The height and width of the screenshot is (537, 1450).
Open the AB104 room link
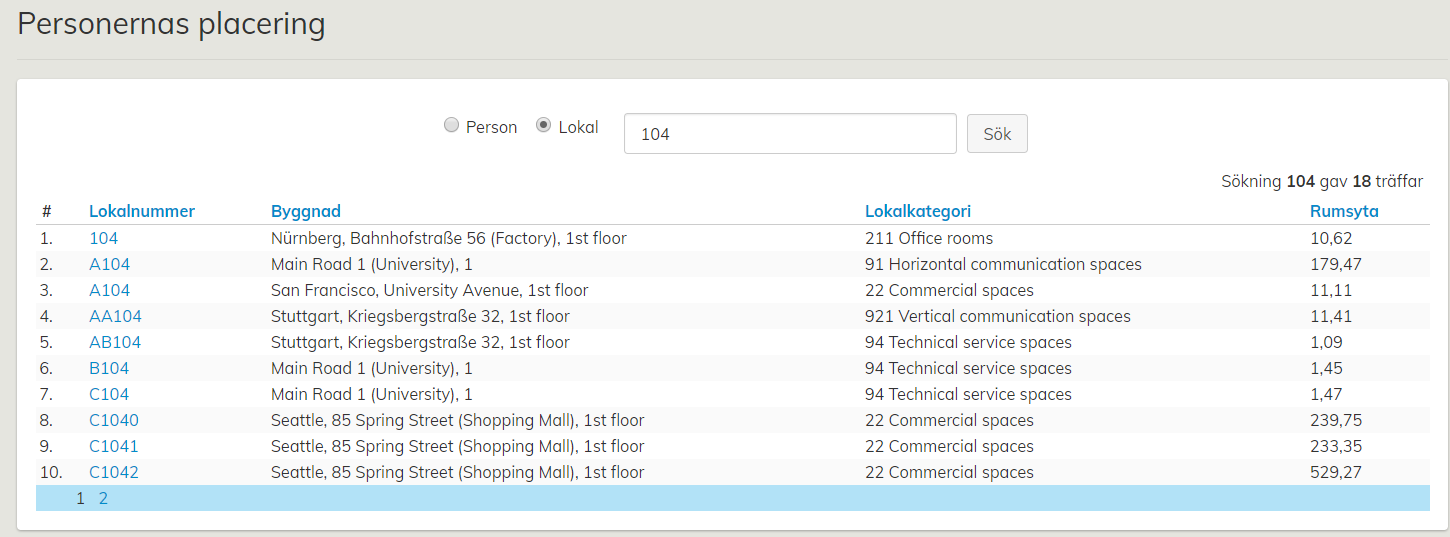click(x=115, y=343)
